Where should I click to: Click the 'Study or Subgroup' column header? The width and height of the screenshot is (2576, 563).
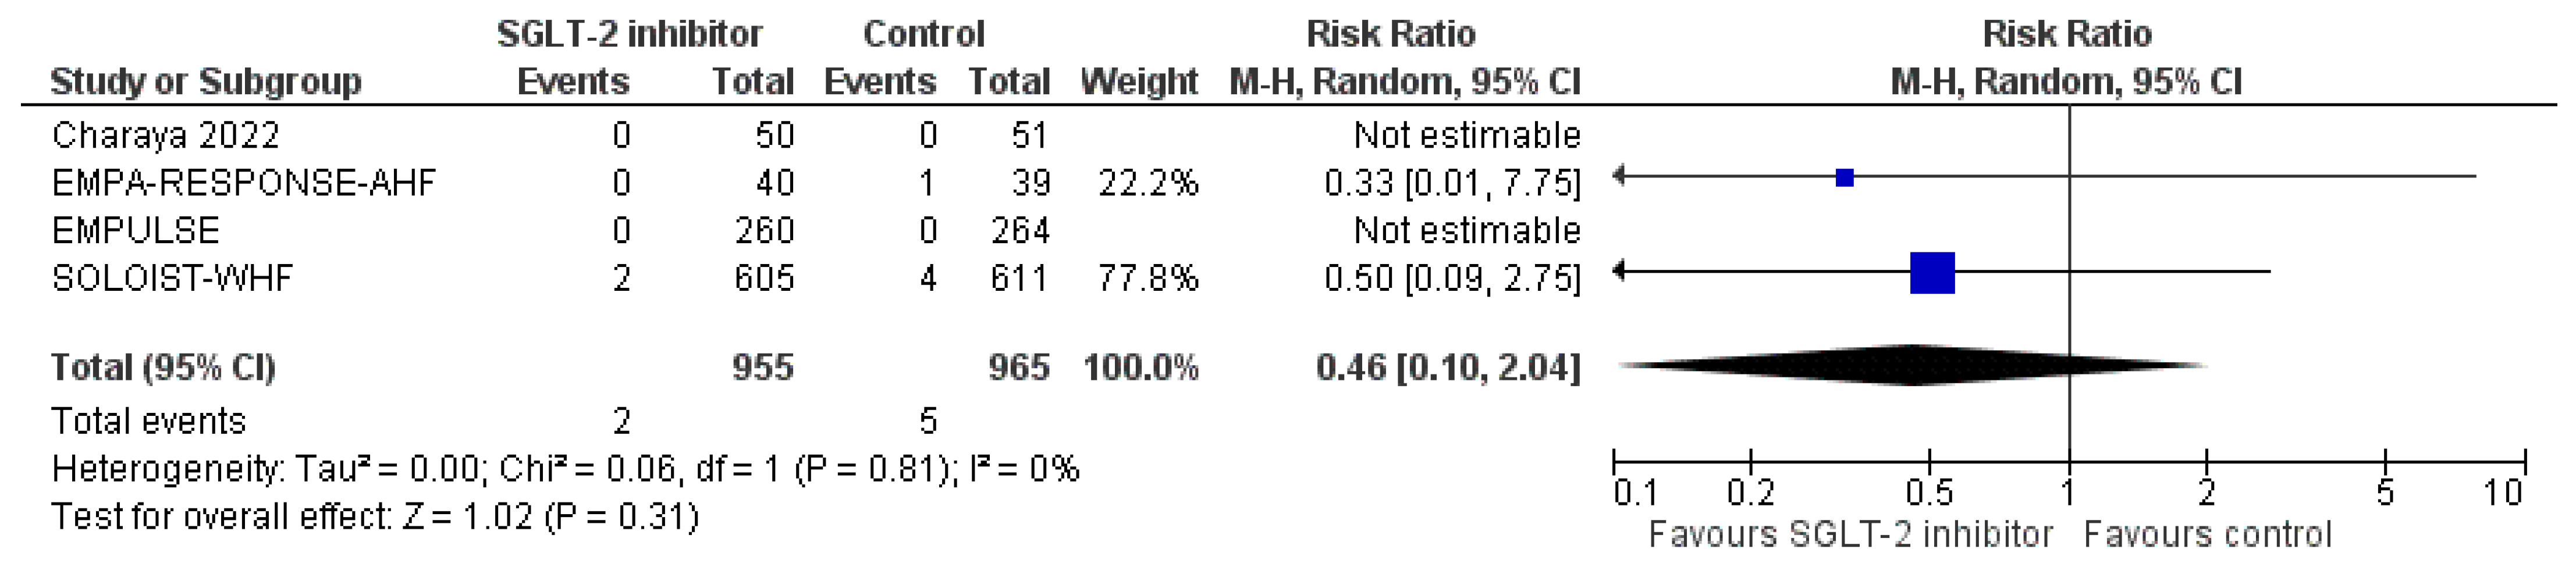pos(206,81)
